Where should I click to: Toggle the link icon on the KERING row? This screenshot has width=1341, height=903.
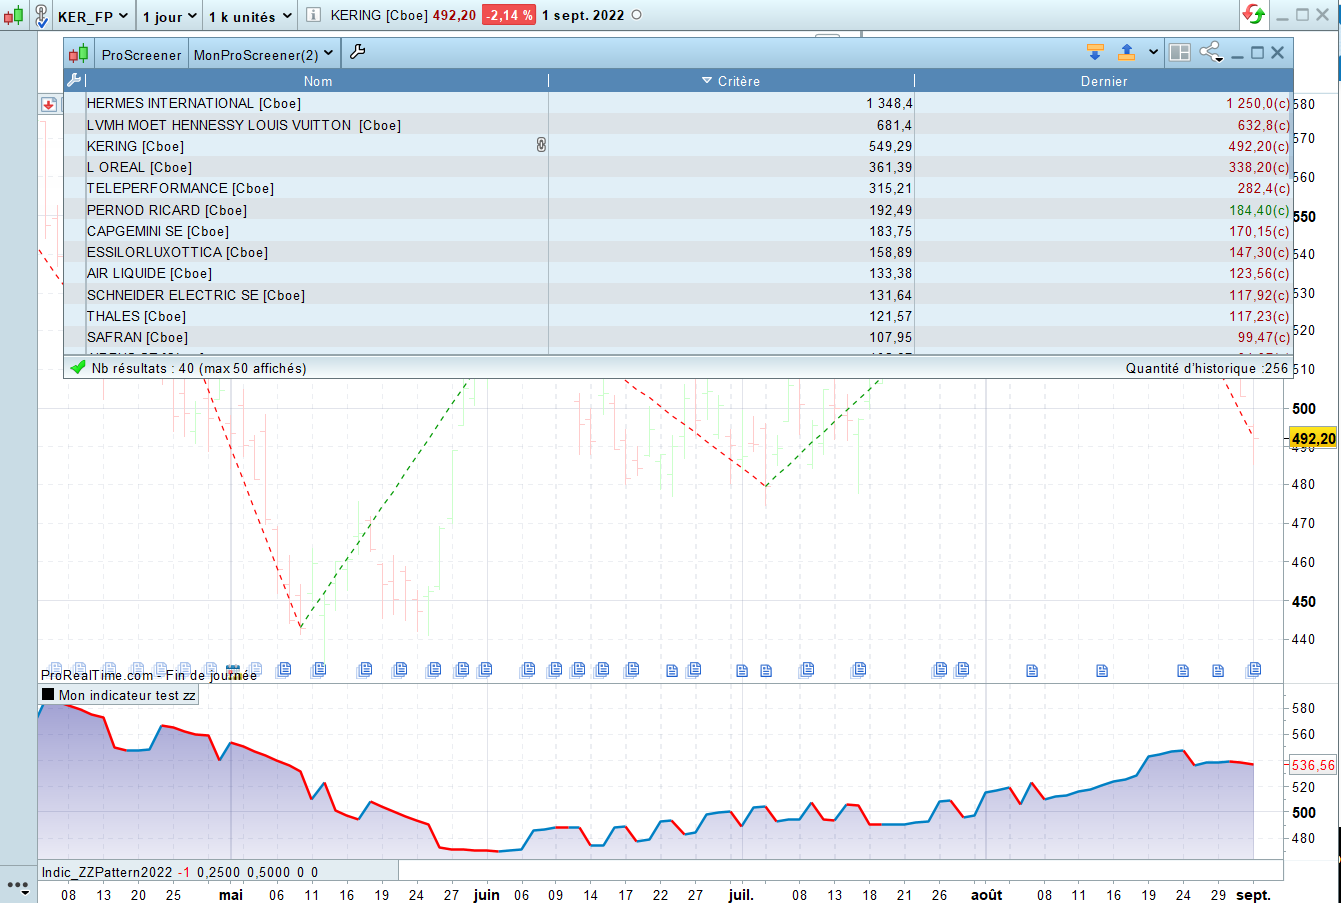coord(541,145)
